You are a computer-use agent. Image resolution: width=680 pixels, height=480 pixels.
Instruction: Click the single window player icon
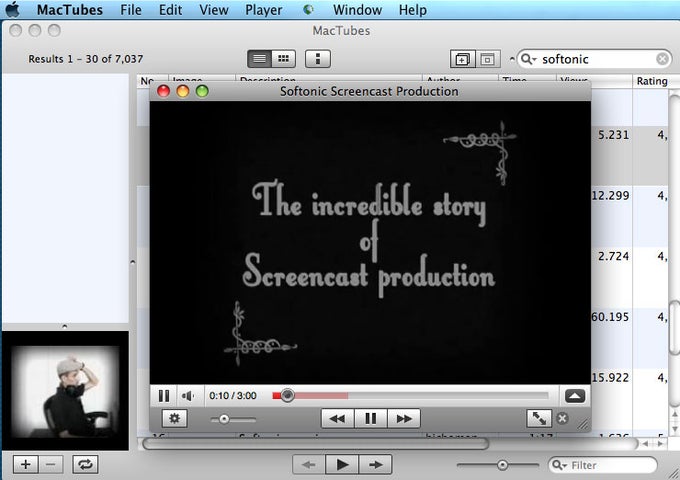click(487, 59)
